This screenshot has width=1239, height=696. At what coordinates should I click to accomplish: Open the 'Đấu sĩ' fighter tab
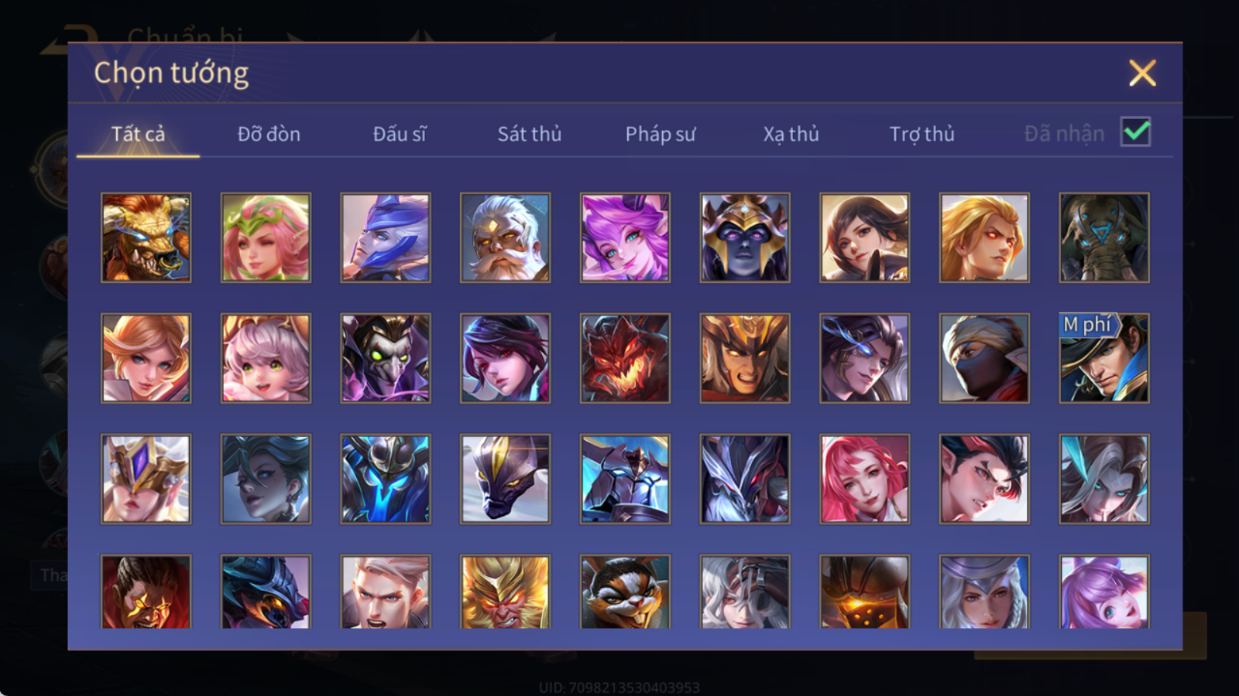[399, 134]
